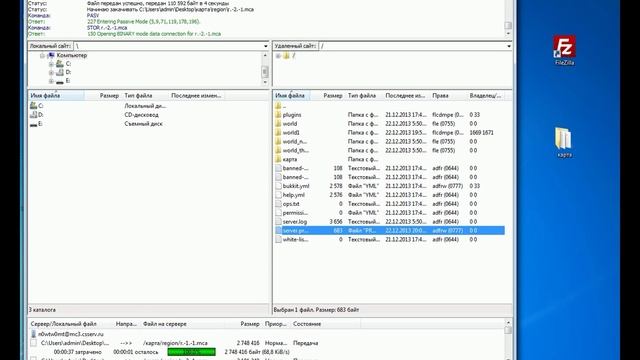Click the "3 656" size cell of server.log
Image resolution: width=640 pixels, height=360 pixels.
click(x=336, y=222)
